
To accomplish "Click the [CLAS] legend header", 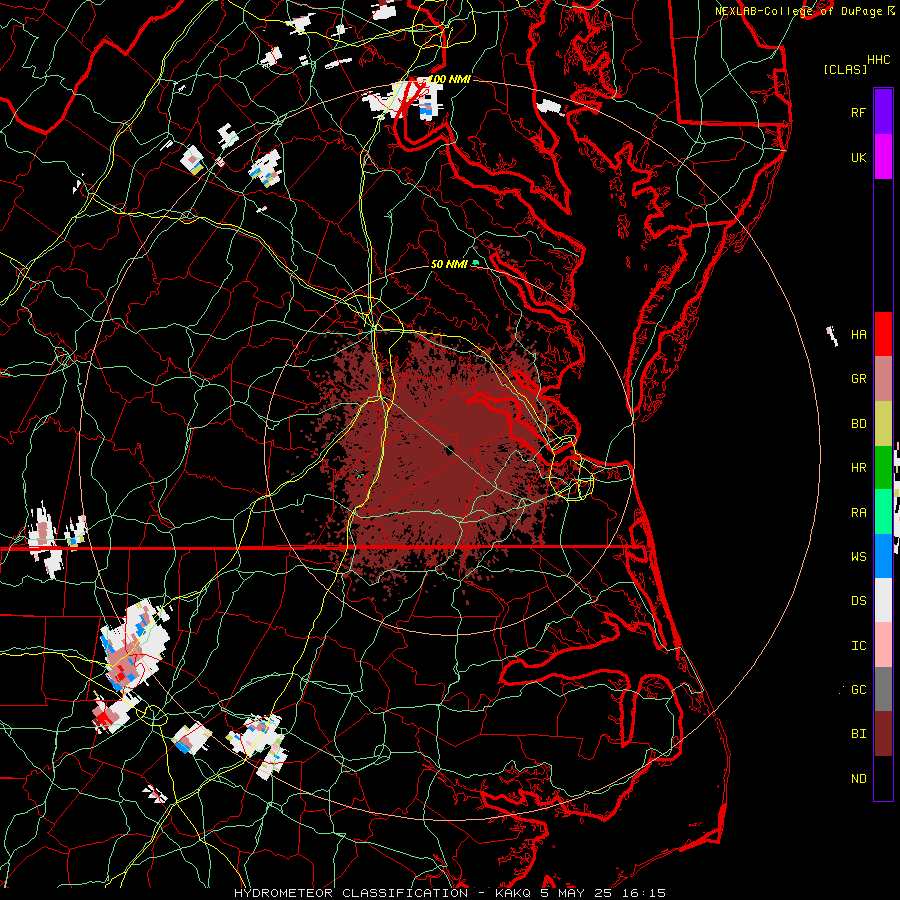I will coord(845,69).
